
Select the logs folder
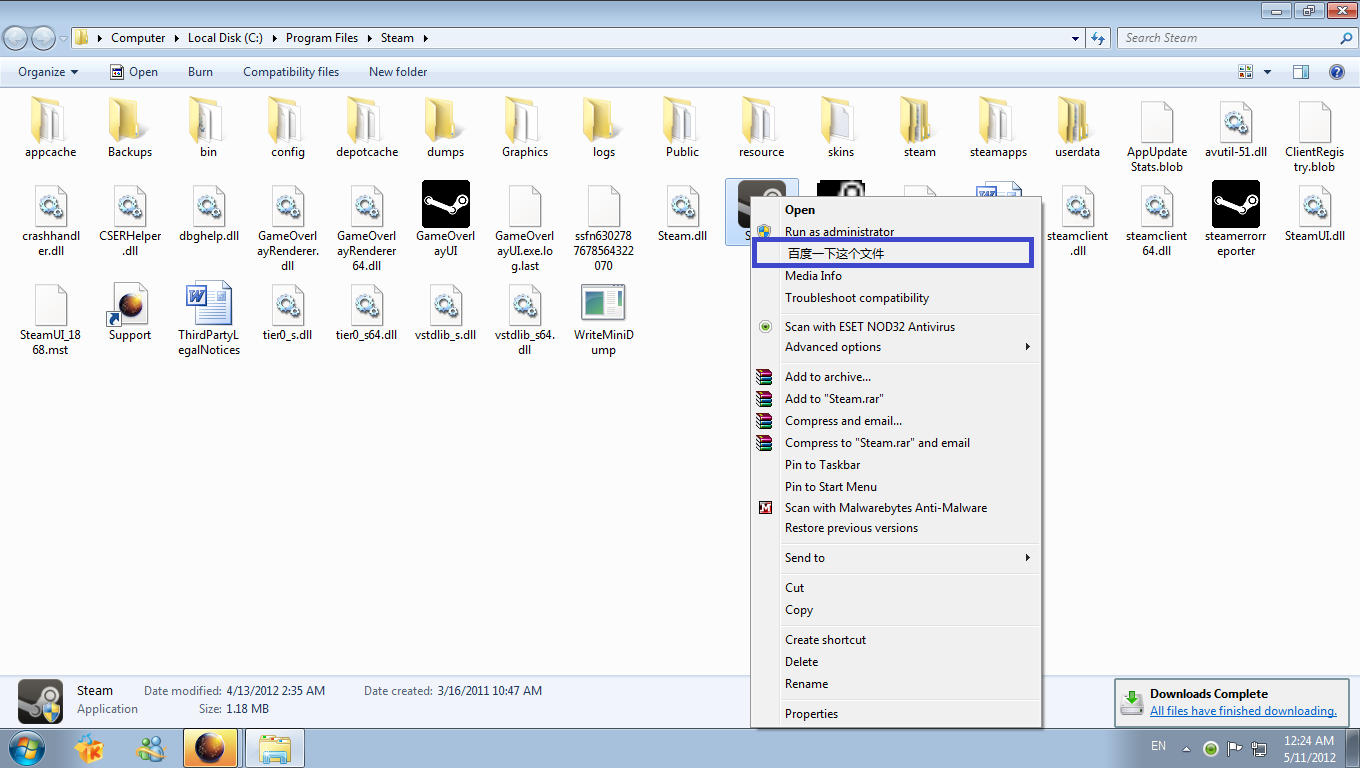coord(604,128)
